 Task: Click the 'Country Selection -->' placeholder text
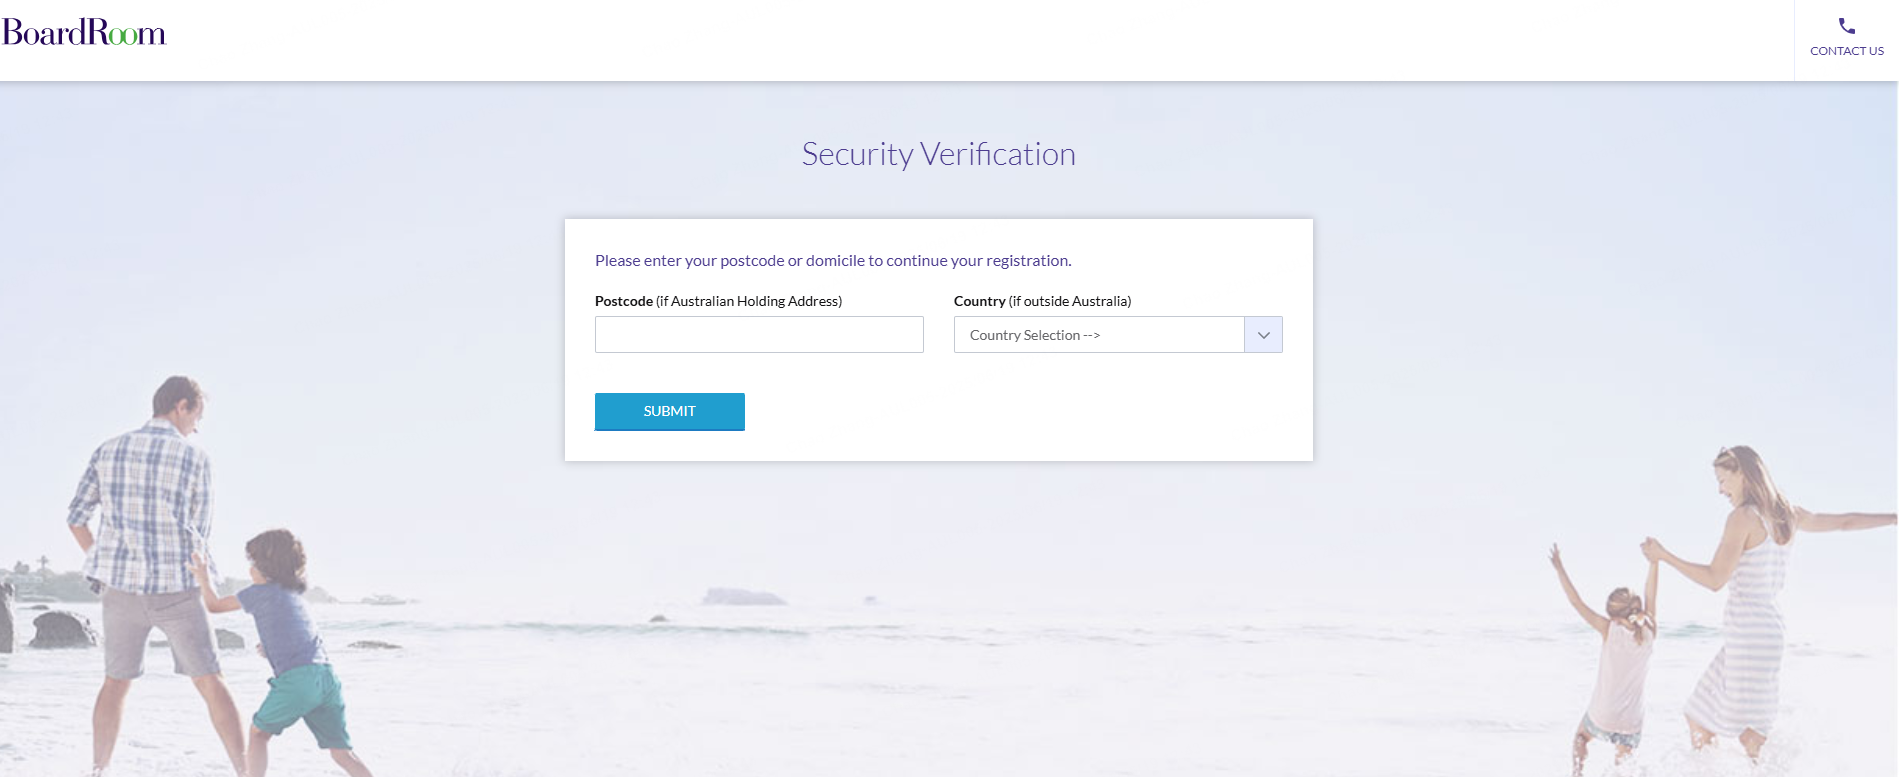[1035, 335]
